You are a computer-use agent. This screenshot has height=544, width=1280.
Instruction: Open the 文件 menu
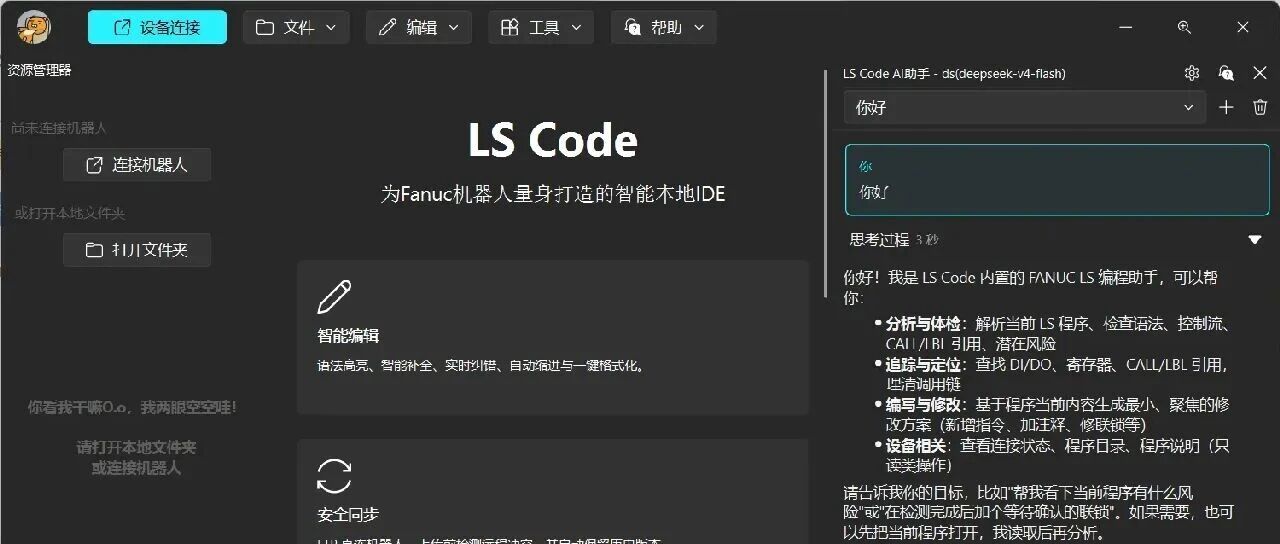pyautogui.click(x=296, y=27)
